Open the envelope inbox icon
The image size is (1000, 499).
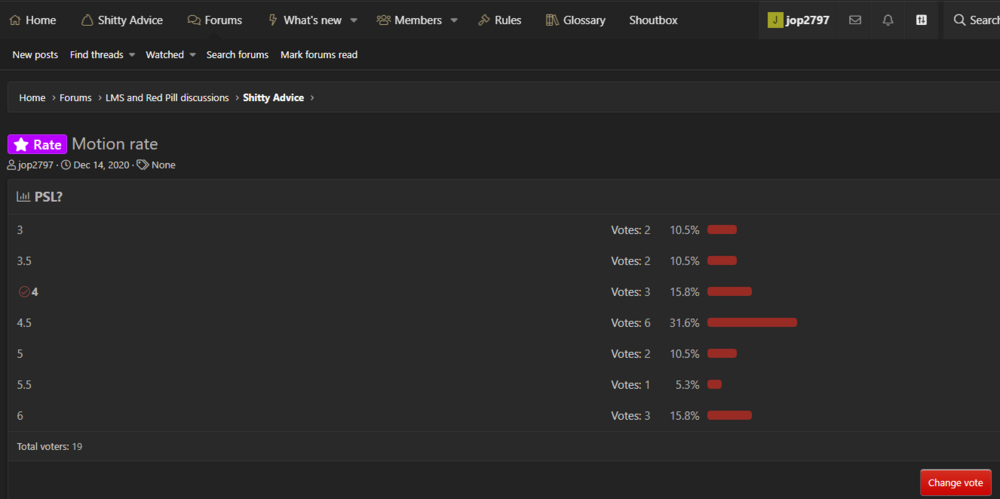(855, 20)
